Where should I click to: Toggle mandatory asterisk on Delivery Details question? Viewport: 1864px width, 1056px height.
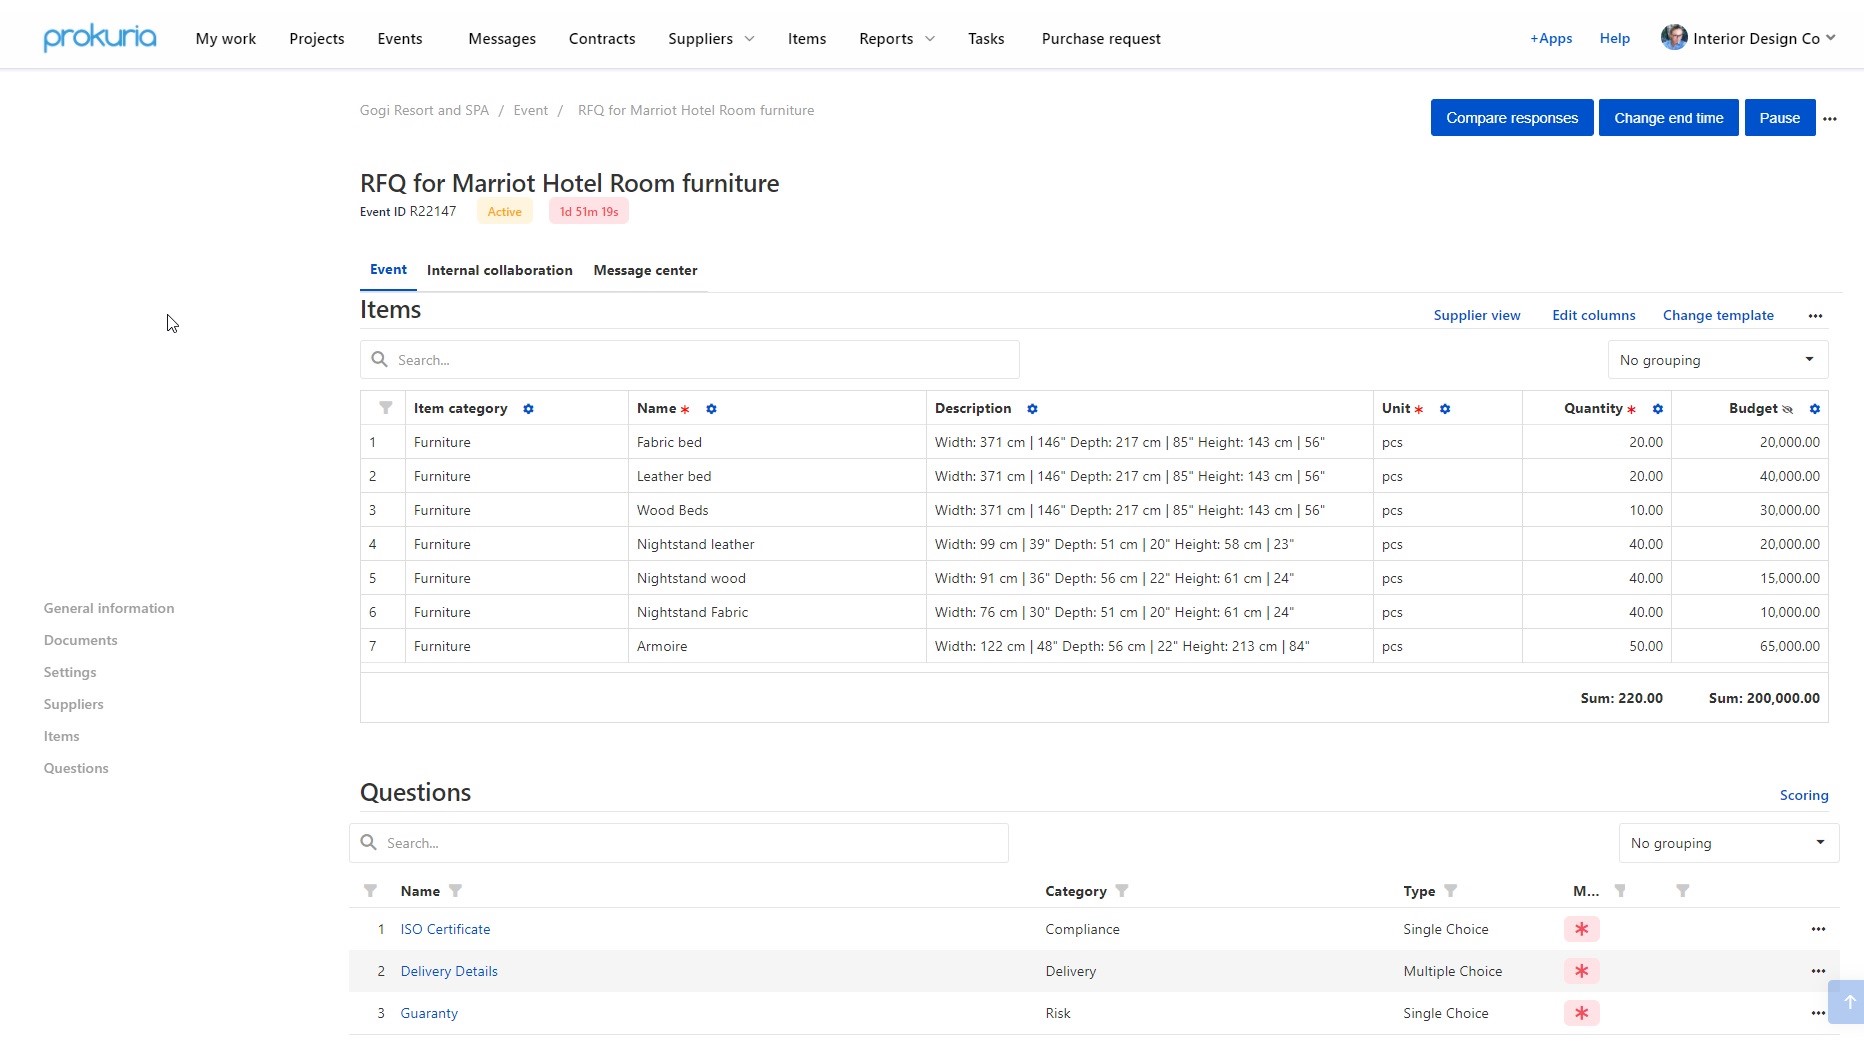(1581, 971)
